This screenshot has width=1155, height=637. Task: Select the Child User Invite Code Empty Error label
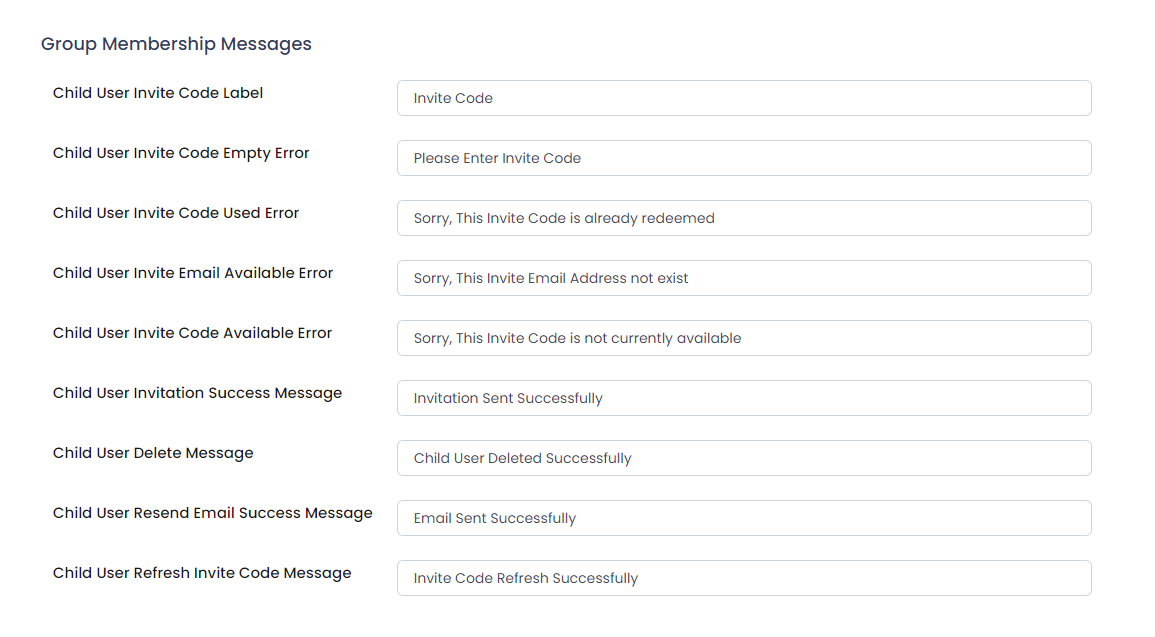181,153
